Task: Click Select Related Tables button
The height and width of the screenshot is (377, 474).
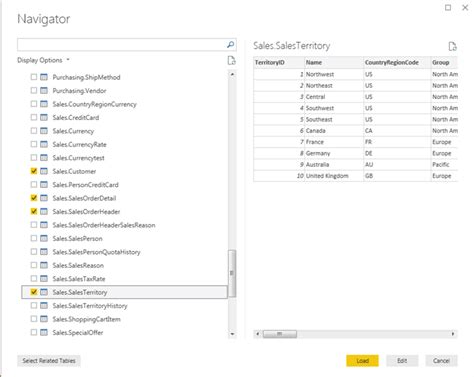Action: point(49,361)
